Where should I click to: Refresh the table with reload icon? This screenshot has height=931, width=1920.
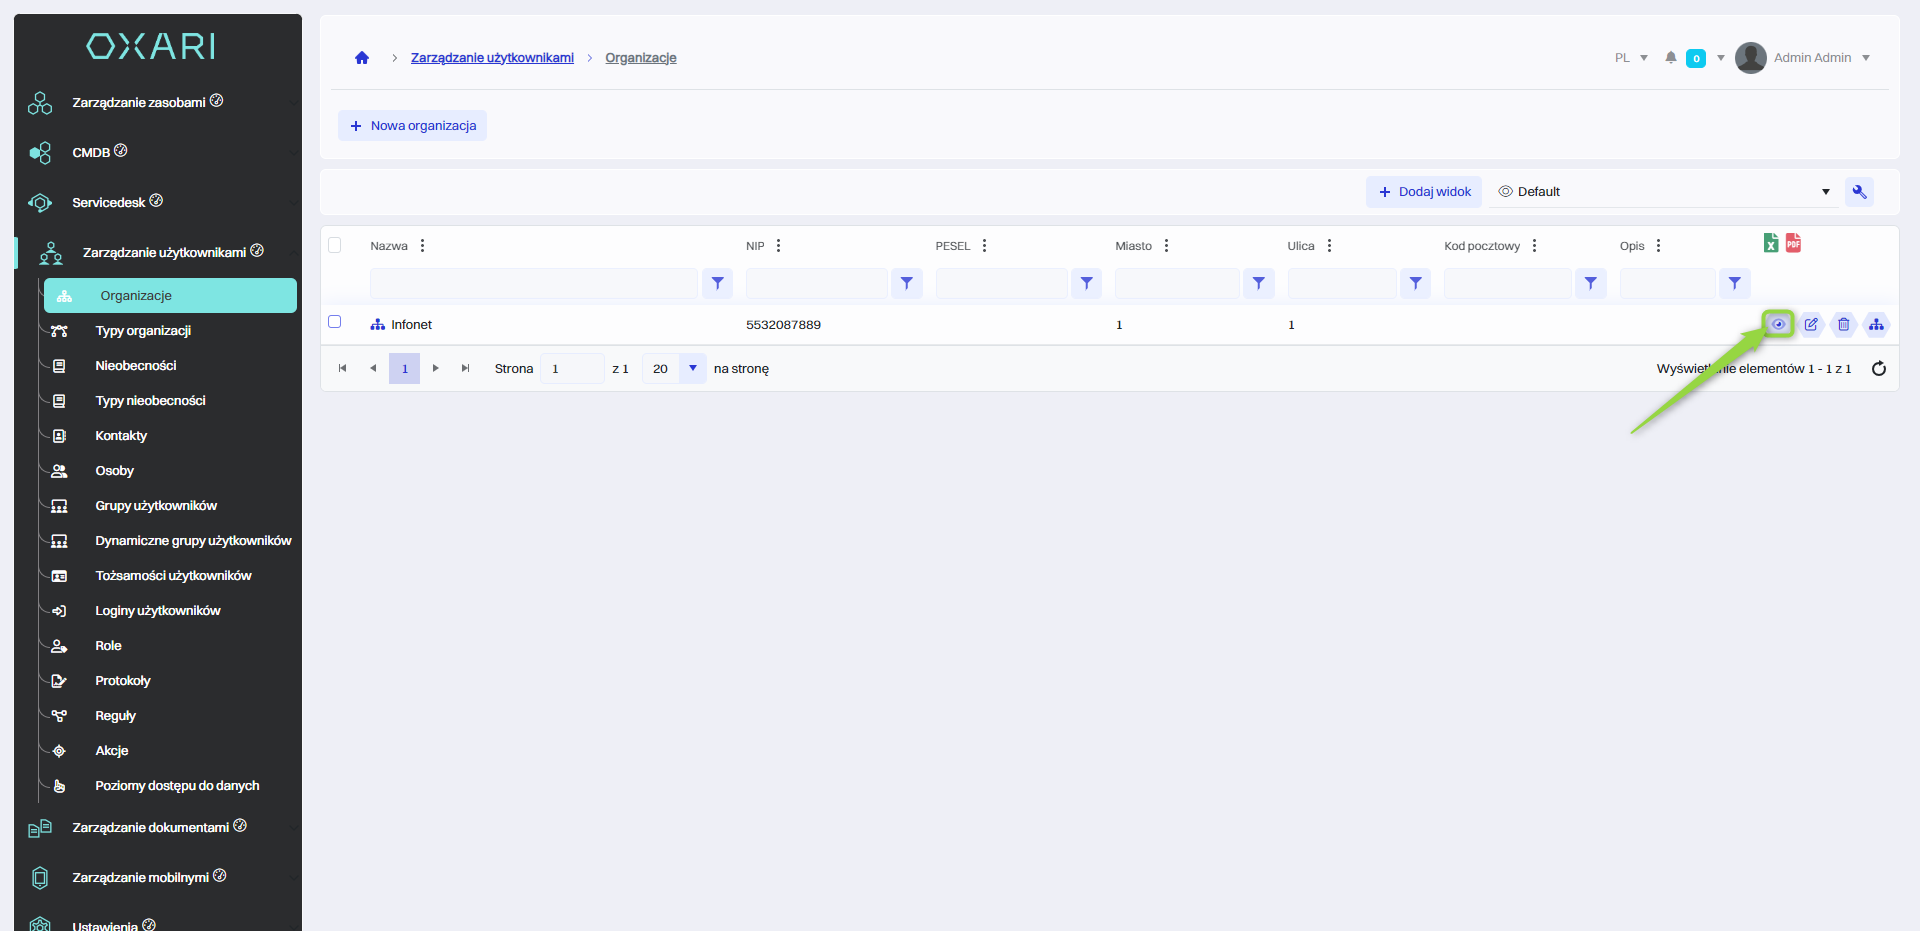point(1879,369)
